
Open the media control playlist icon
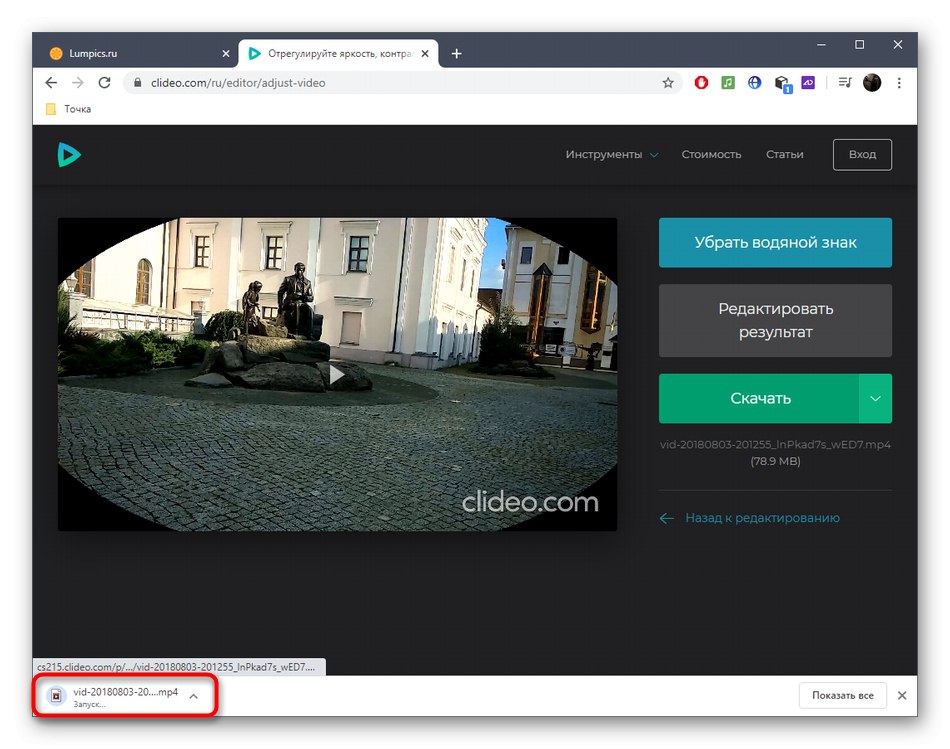(x=845, y=82)
